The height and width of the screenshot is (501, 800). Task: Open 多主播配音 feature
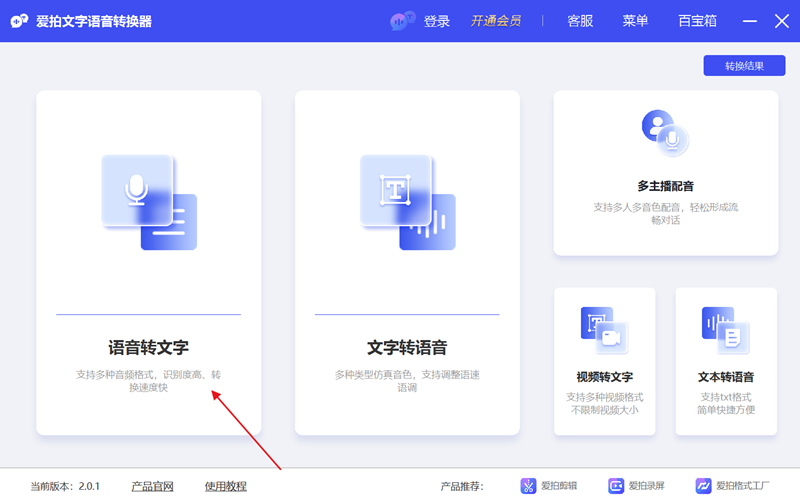point(665,186)
